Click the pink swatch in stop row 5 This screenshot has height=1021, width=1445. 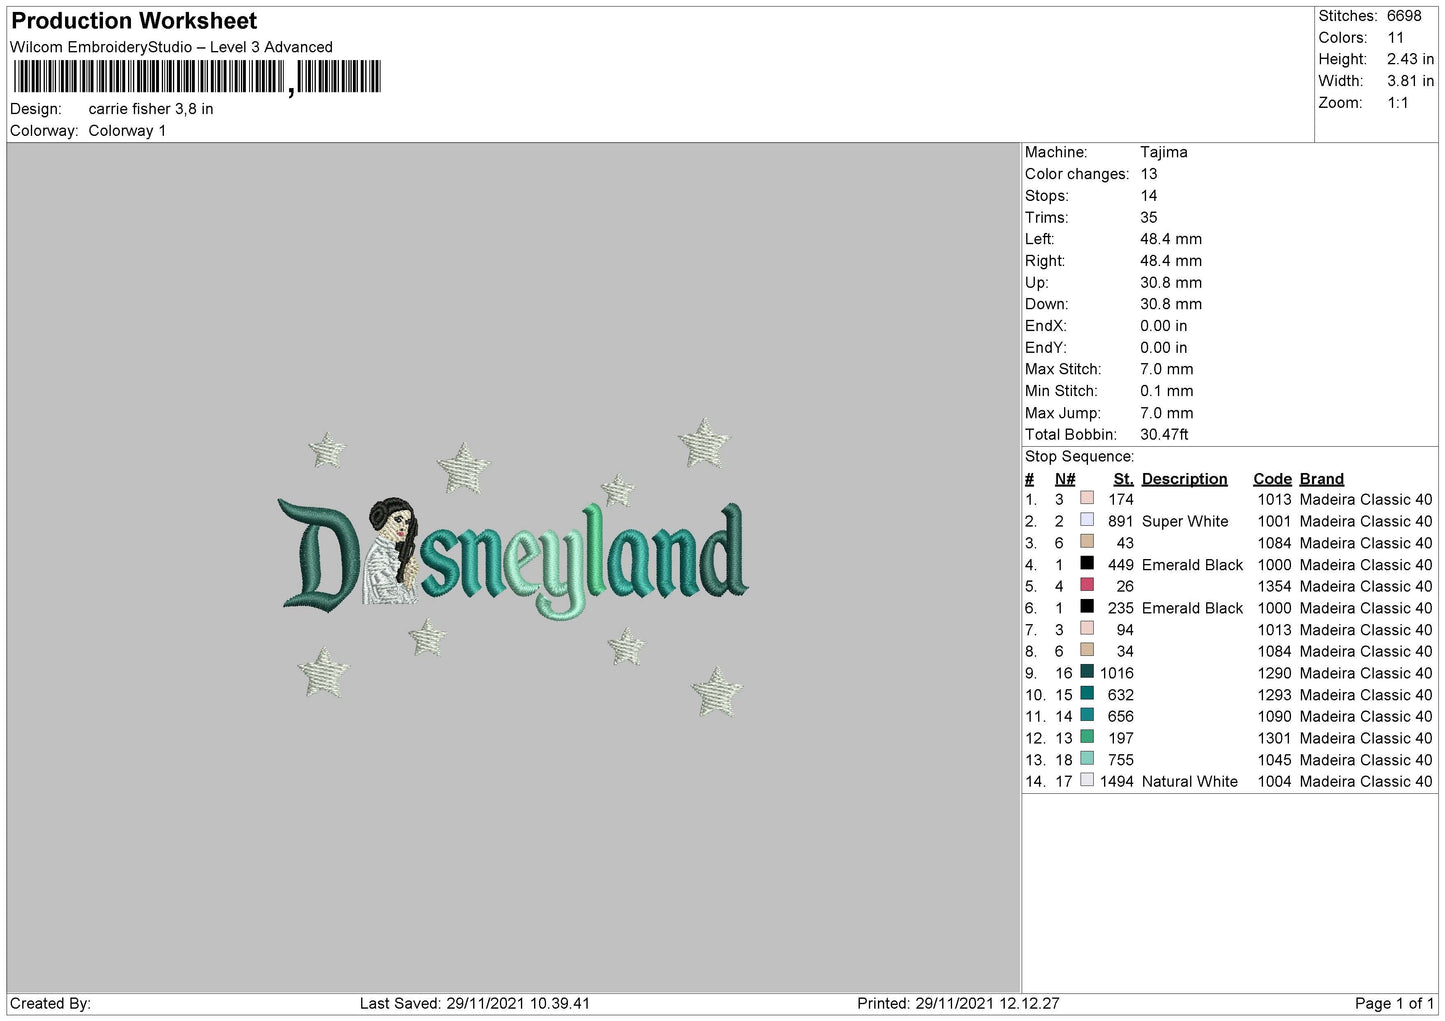(1087, 585)
